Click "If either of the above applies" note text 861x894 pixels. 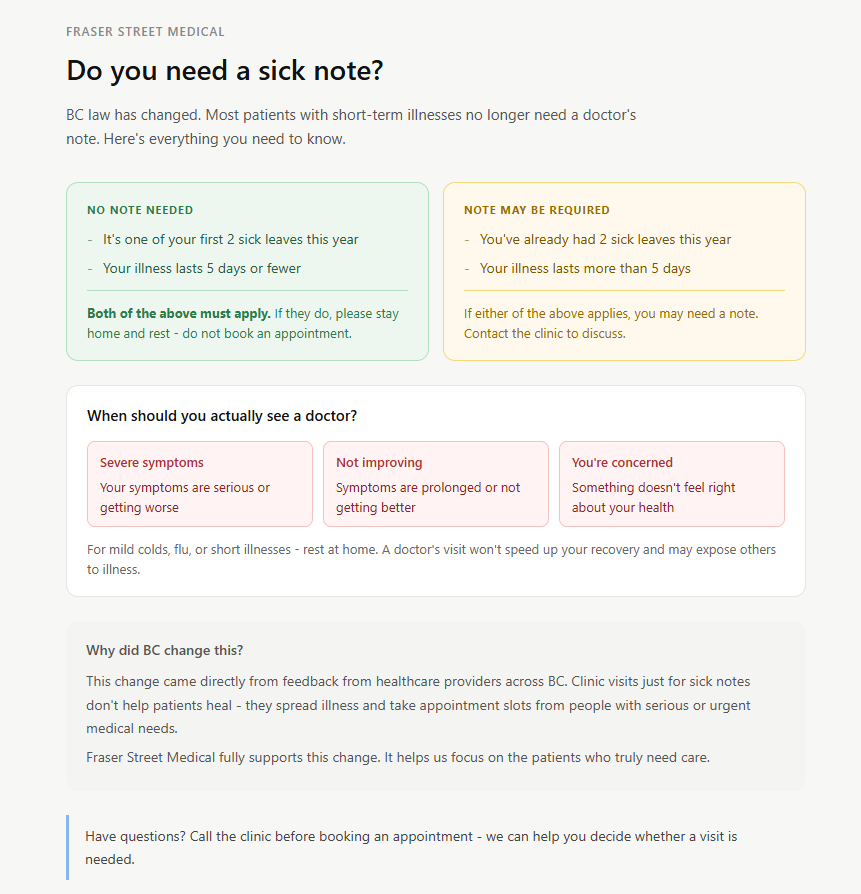[x=610, y=323]
